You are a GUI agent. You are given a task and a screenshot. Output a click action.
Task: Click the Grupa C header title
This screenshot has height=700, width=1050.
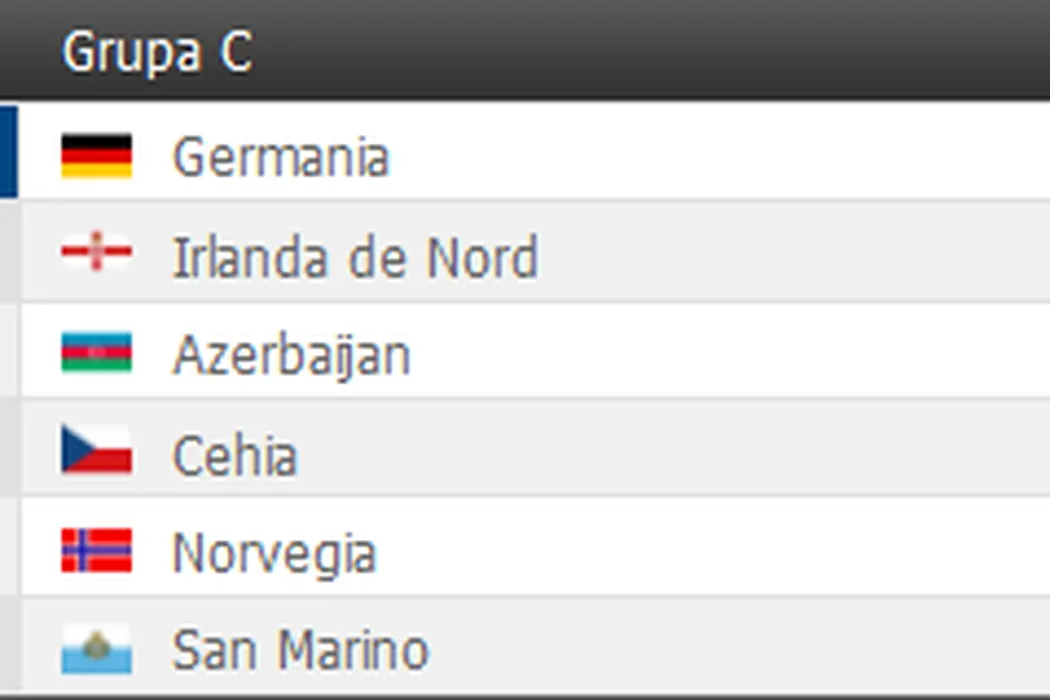pos(157,51)
